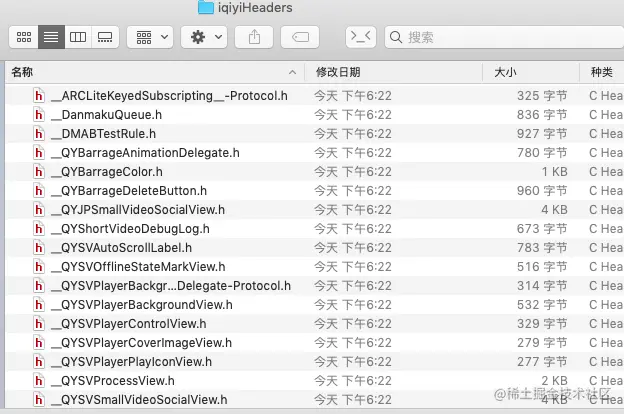
Task: Select the __QYJPSmallVideoSocialView.h file name
Action: pos(138,210)
